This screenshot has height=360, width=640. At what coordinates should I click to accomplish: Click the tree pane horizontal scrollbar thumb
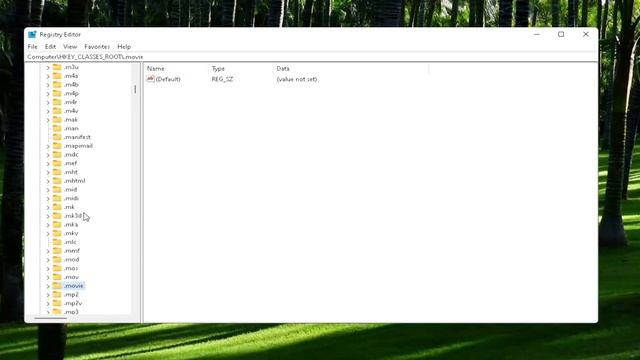click(51, 318)
